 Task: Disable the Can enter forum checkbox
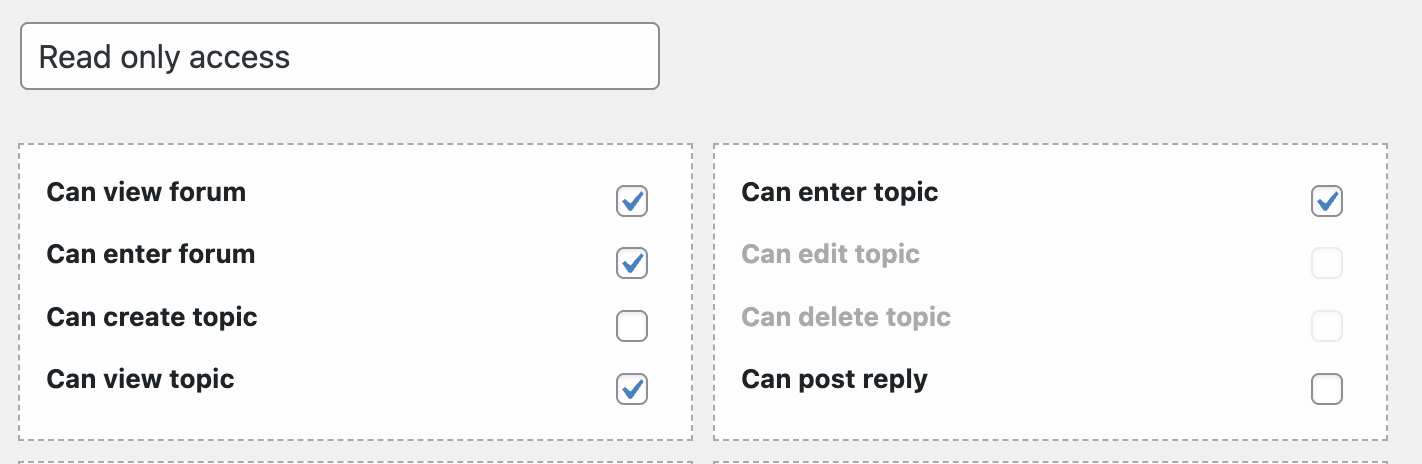(x=632, y=263)
